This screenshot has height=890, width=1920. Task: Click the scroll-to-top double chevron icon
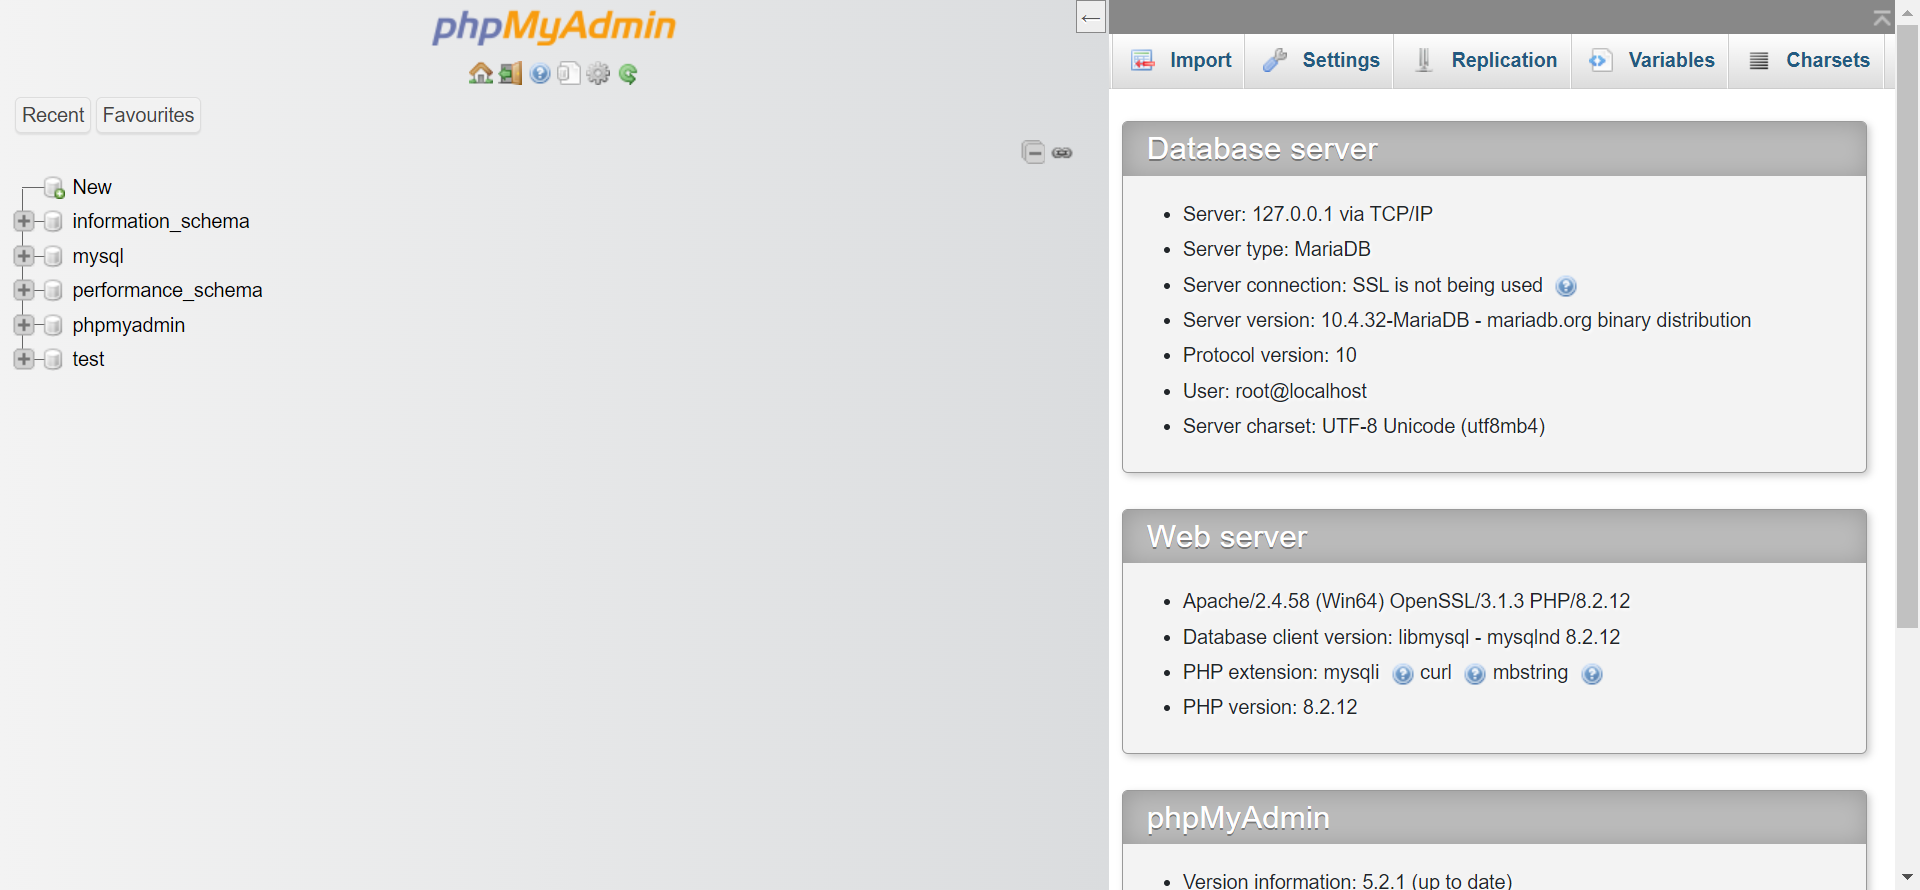[x=1881, y=18]
